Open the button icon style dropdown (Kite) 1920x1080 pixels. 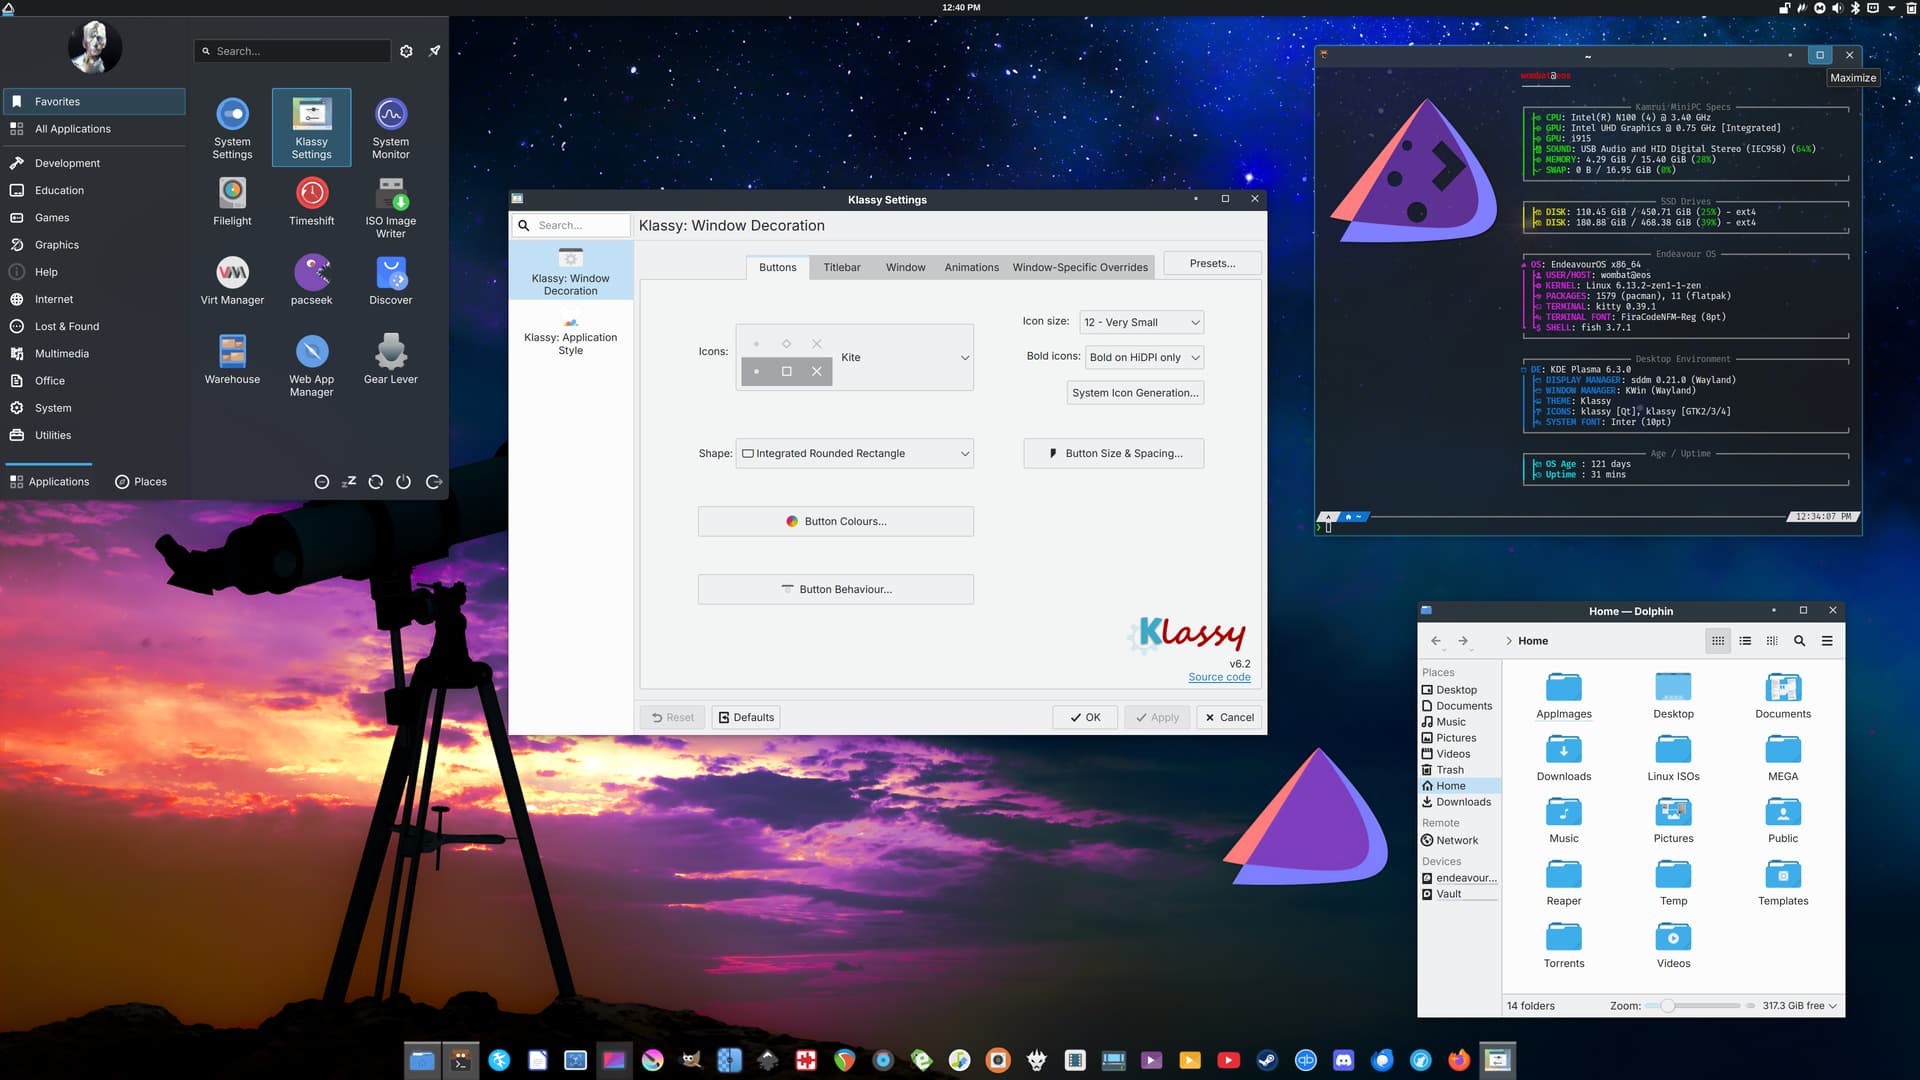click(855, 357)
